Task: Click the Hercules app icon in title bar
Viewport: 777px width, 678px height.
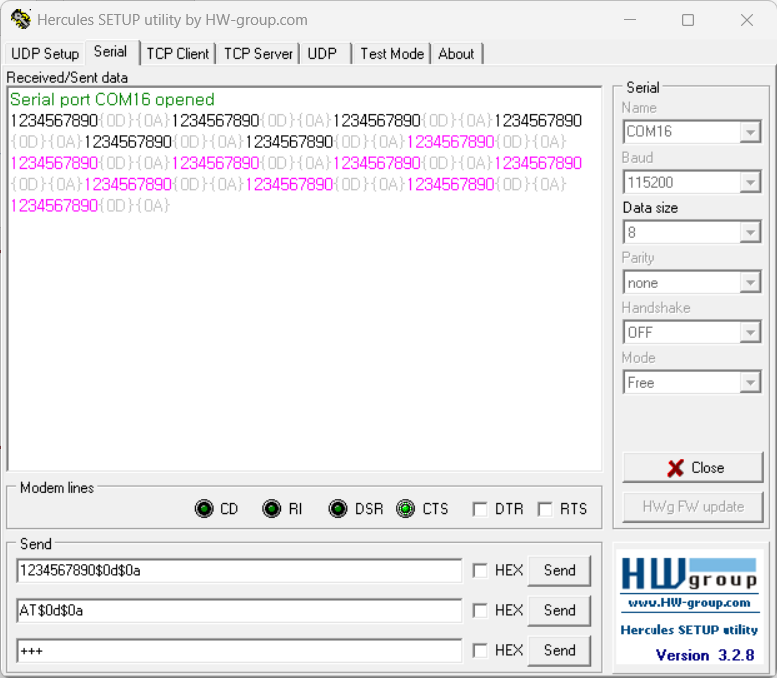Action: point(21,20)
